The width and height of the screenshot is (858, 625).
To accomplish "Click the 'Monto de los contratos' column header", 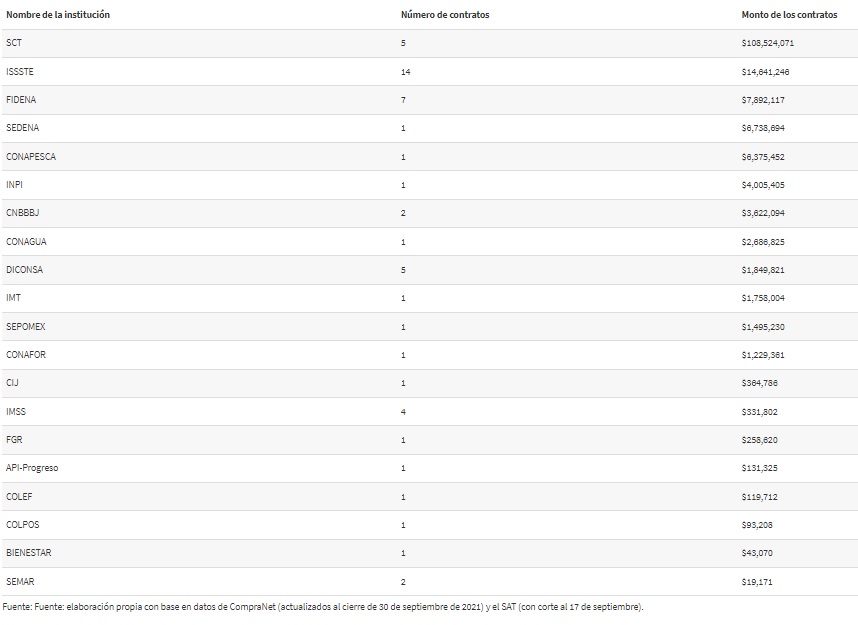I will 789,15.
